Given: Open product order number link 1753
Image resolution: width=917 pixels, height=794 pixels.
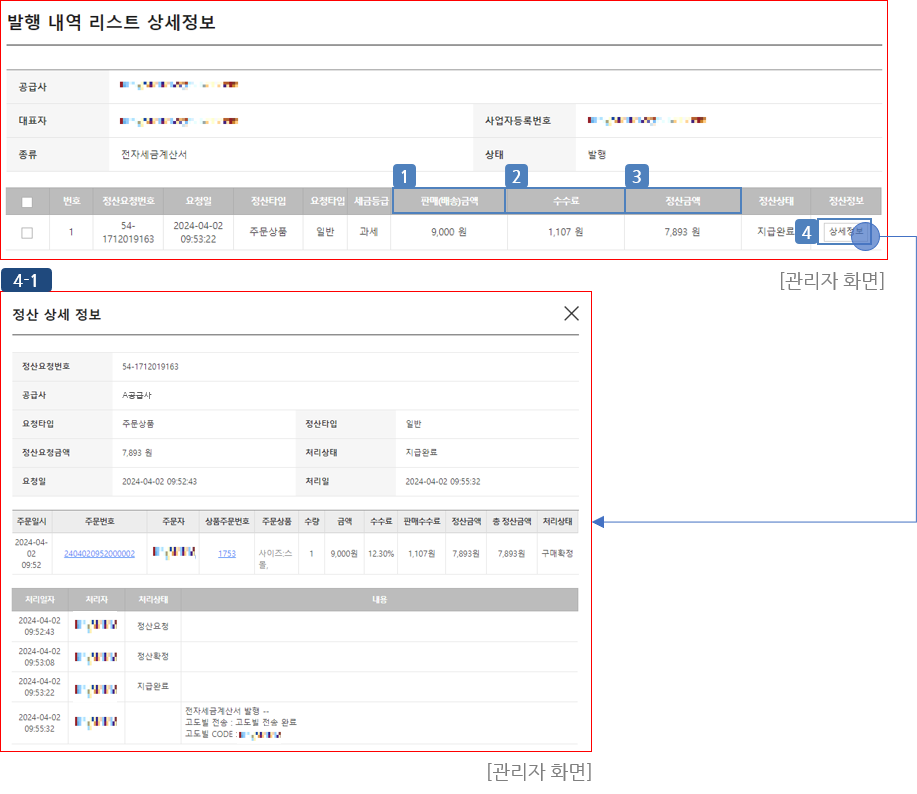Looking at the screenshot, I should click(227, 553).
